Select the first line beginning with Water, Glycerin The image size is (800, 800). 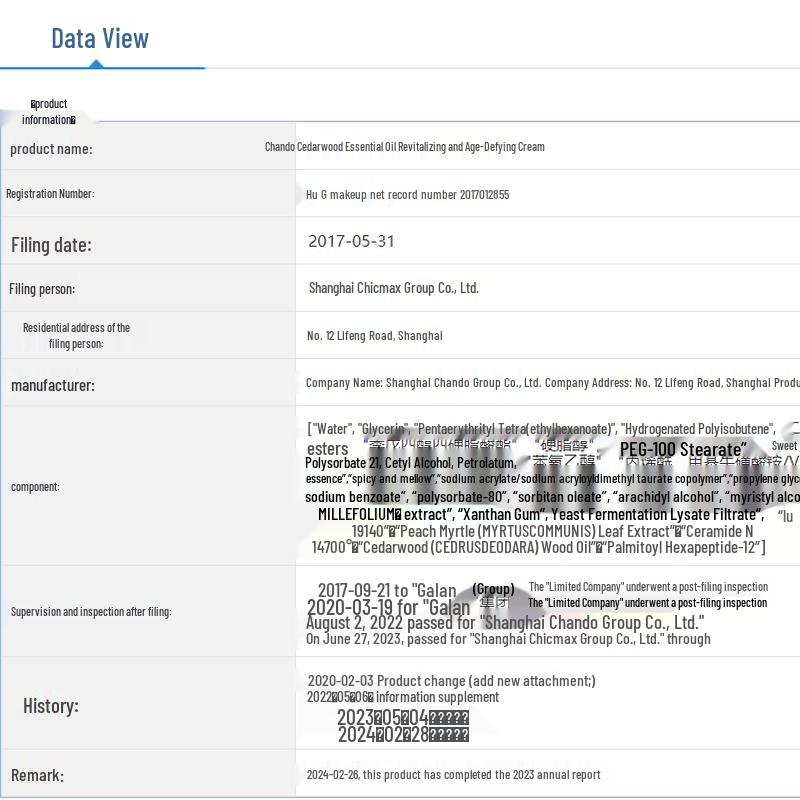click(541, 429)
